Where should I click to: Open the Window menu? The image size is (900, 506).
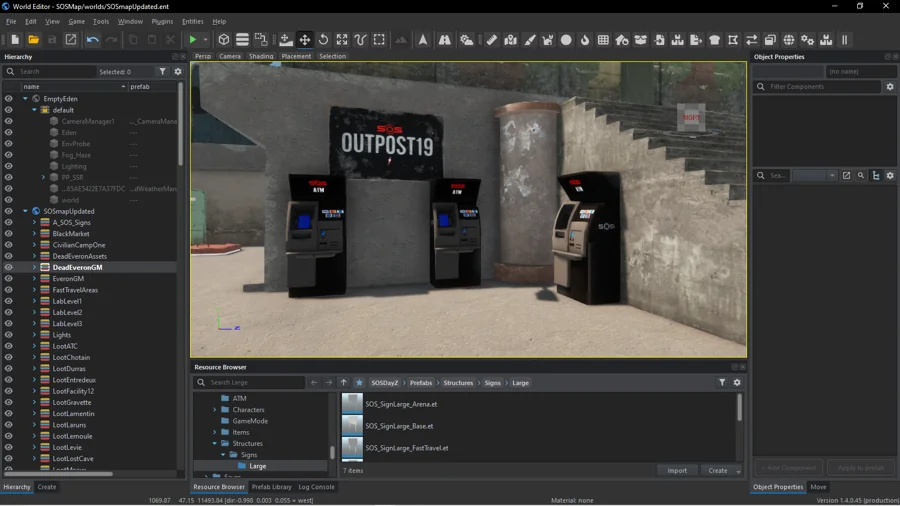(x=130, y=22)
